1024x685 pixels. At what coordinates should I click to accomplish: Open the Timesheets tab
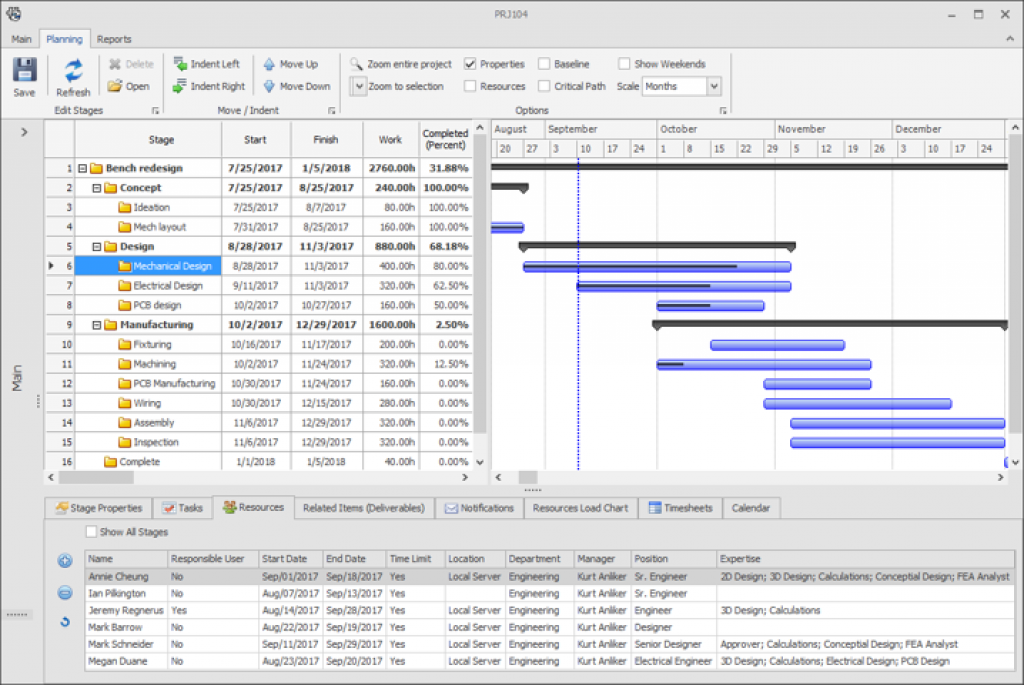[680, 508]
